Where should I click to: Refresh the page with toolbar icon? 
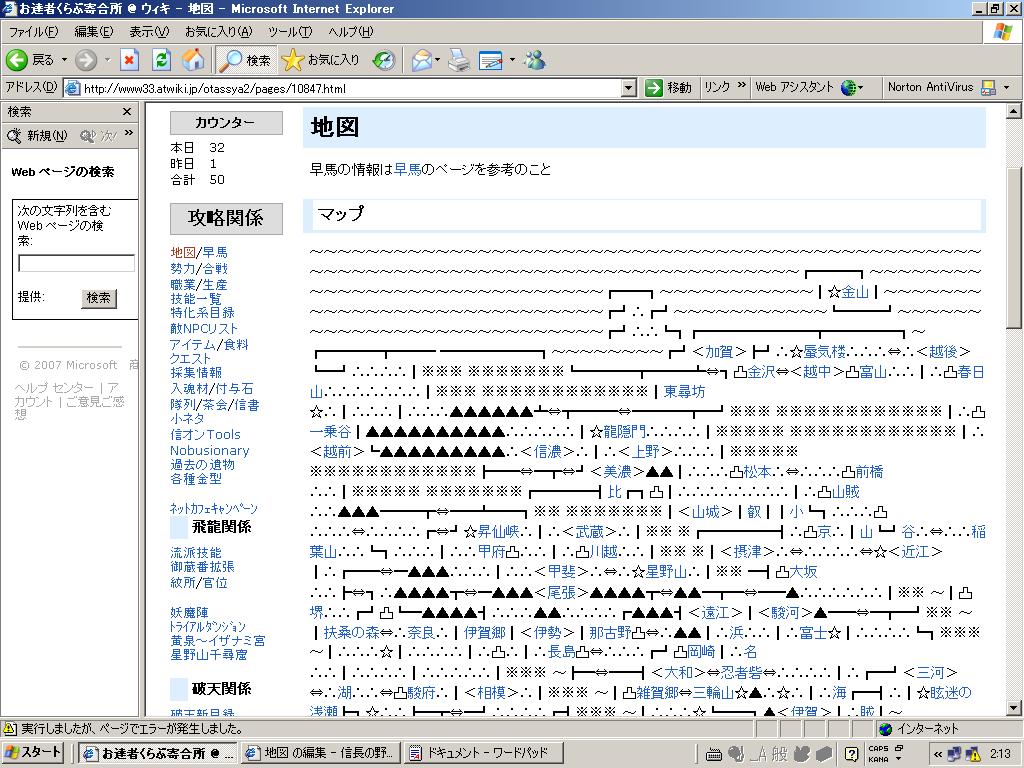click(x=161, y=60)
